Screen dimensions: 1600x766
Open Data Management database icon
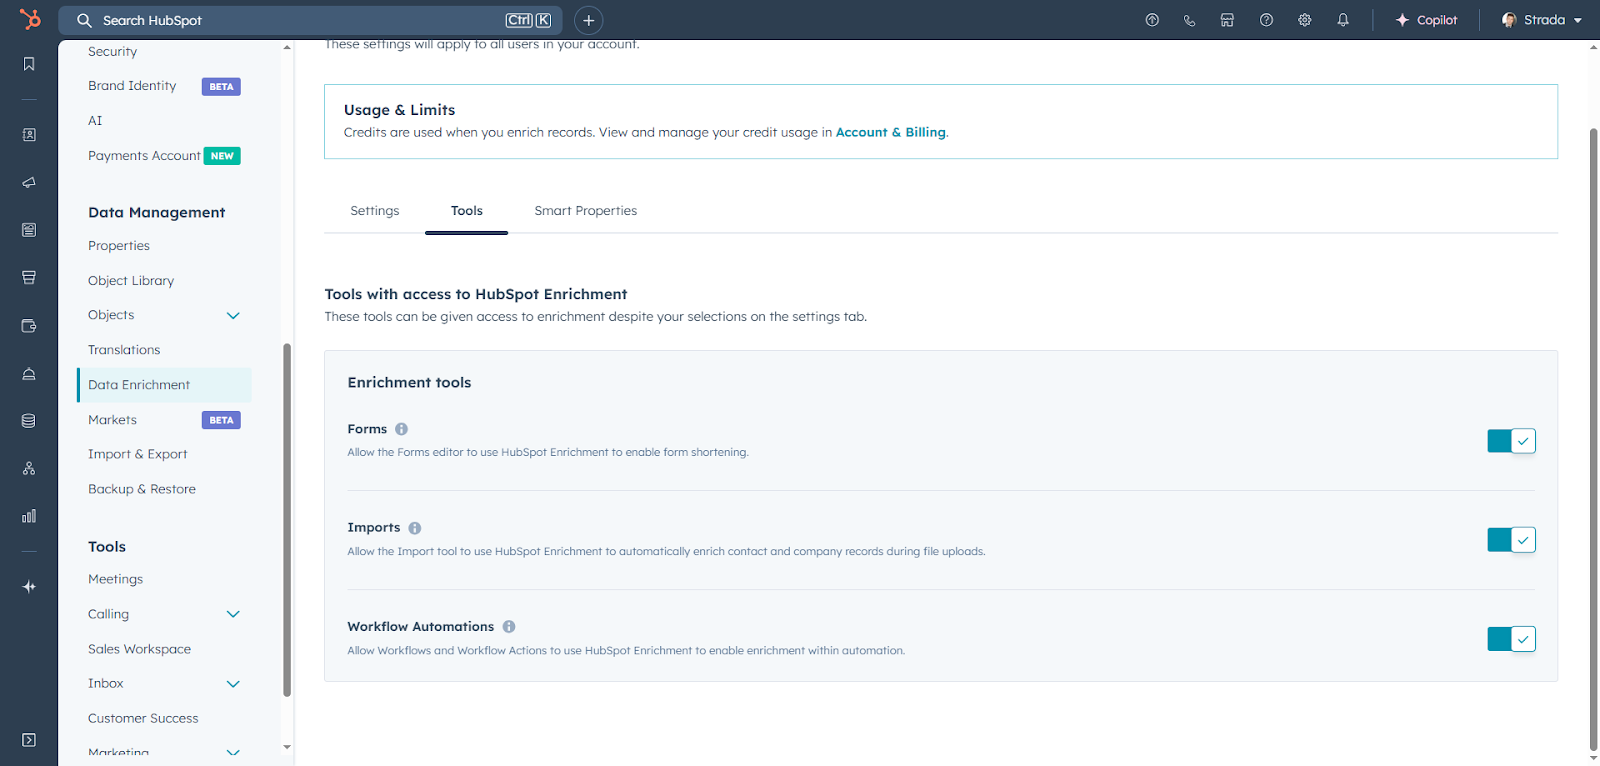(29, 421)
